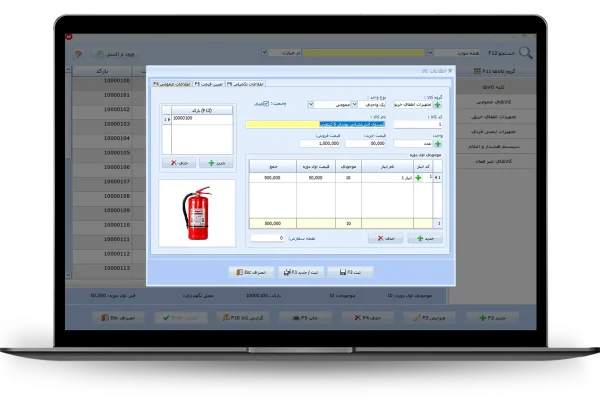Click Cancel Esc button in product dialog

[x=251, y=272]
